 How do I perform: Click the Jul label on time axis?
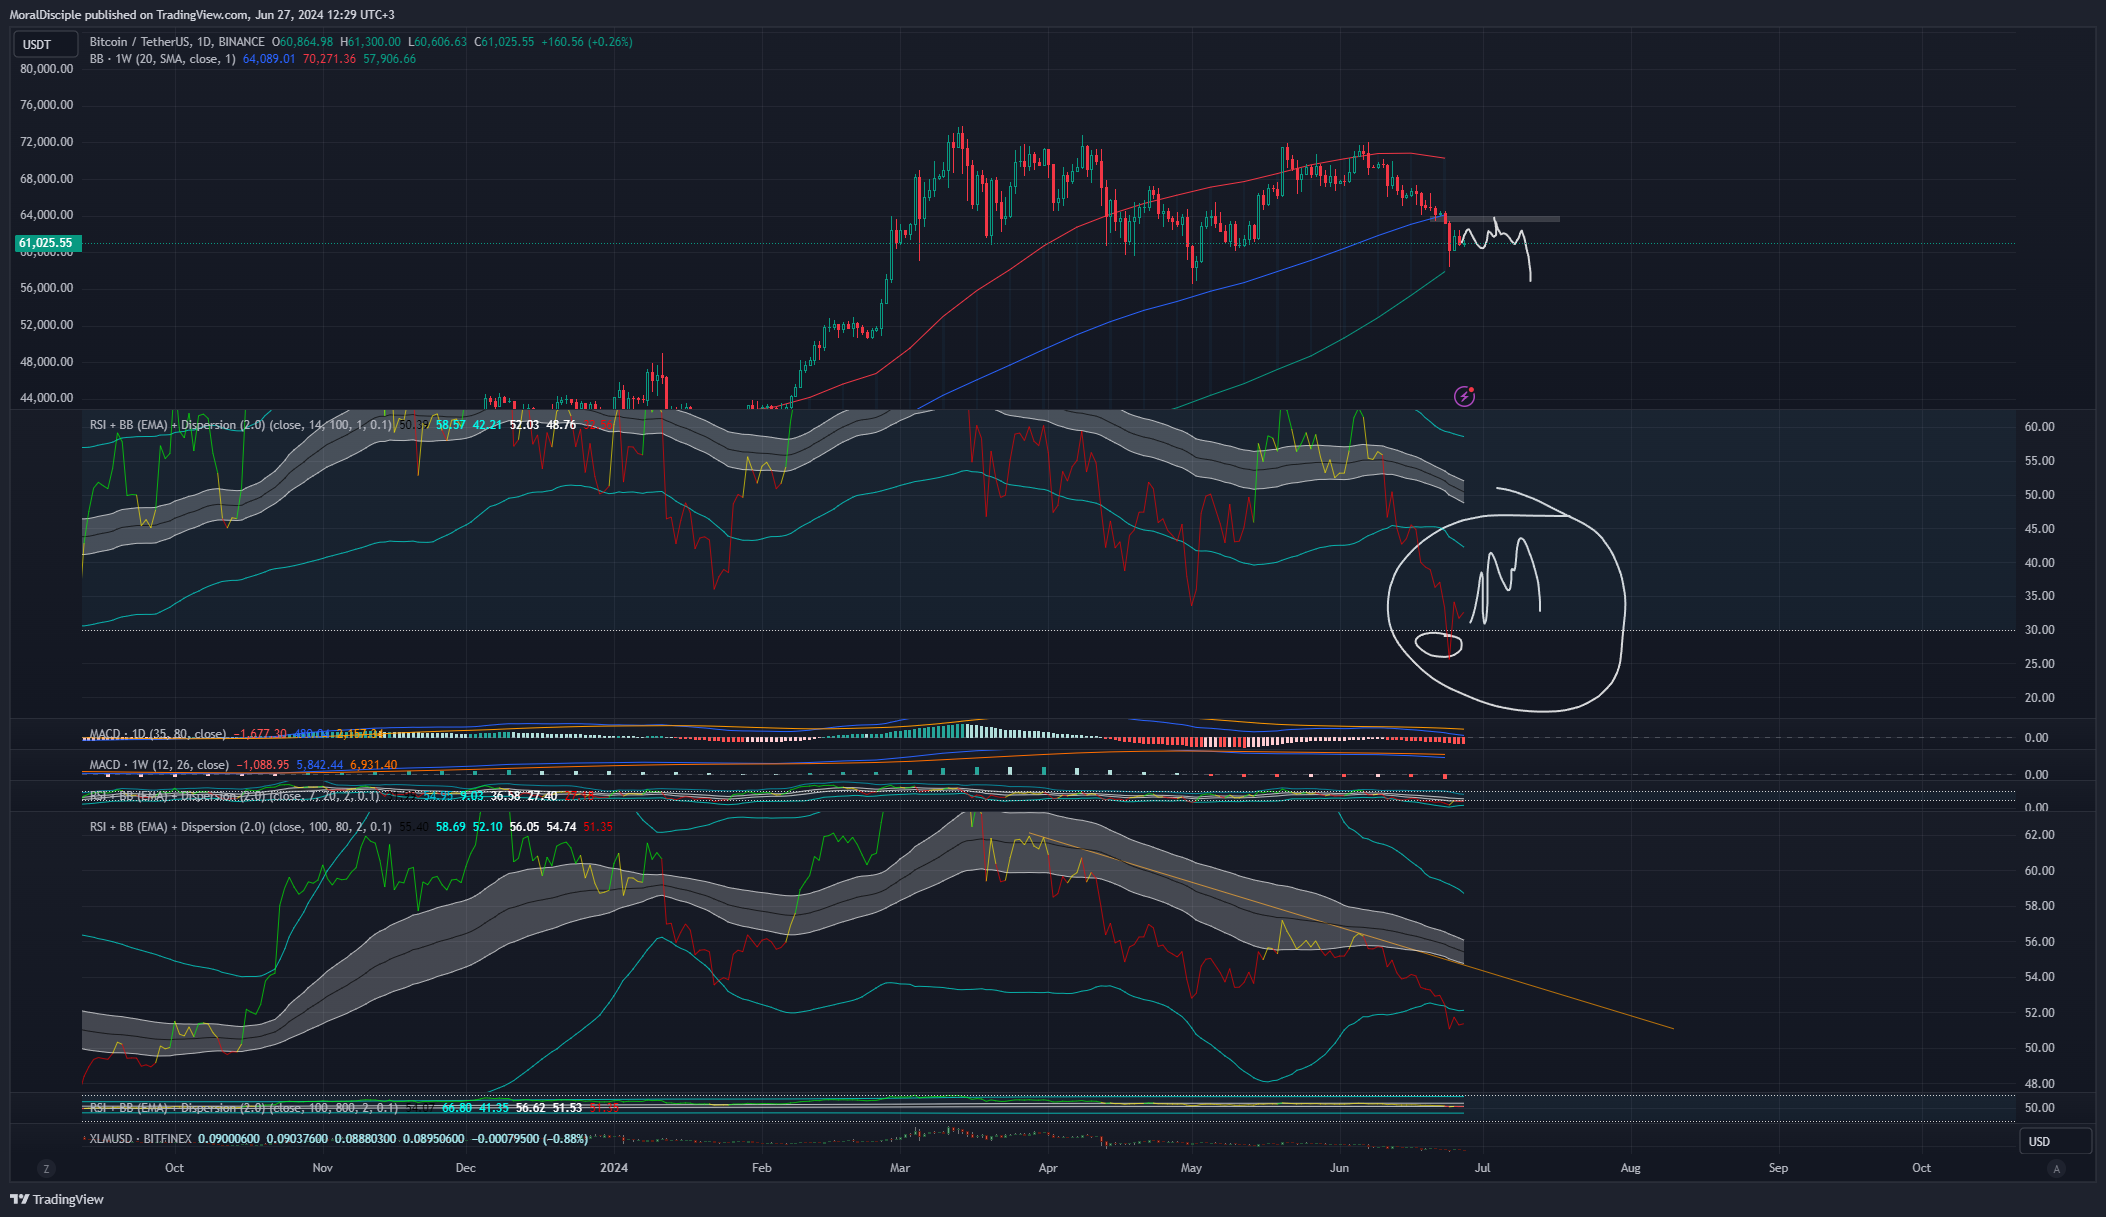[1482, 1168]
